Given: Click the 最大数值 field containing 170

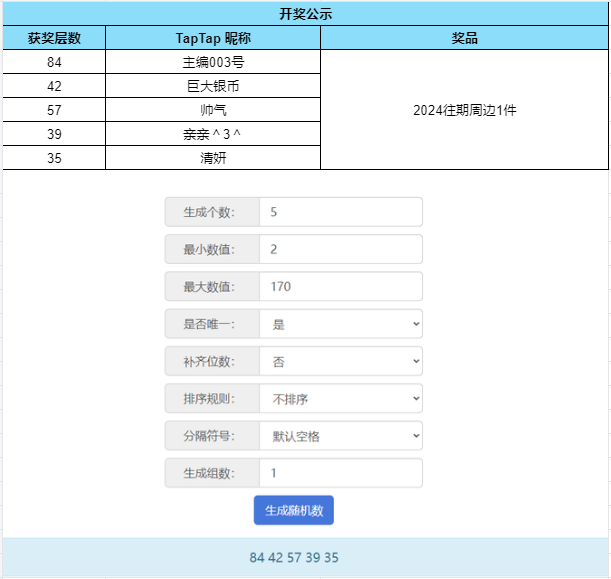Looking at the screenshot, I should pos(341,286).
